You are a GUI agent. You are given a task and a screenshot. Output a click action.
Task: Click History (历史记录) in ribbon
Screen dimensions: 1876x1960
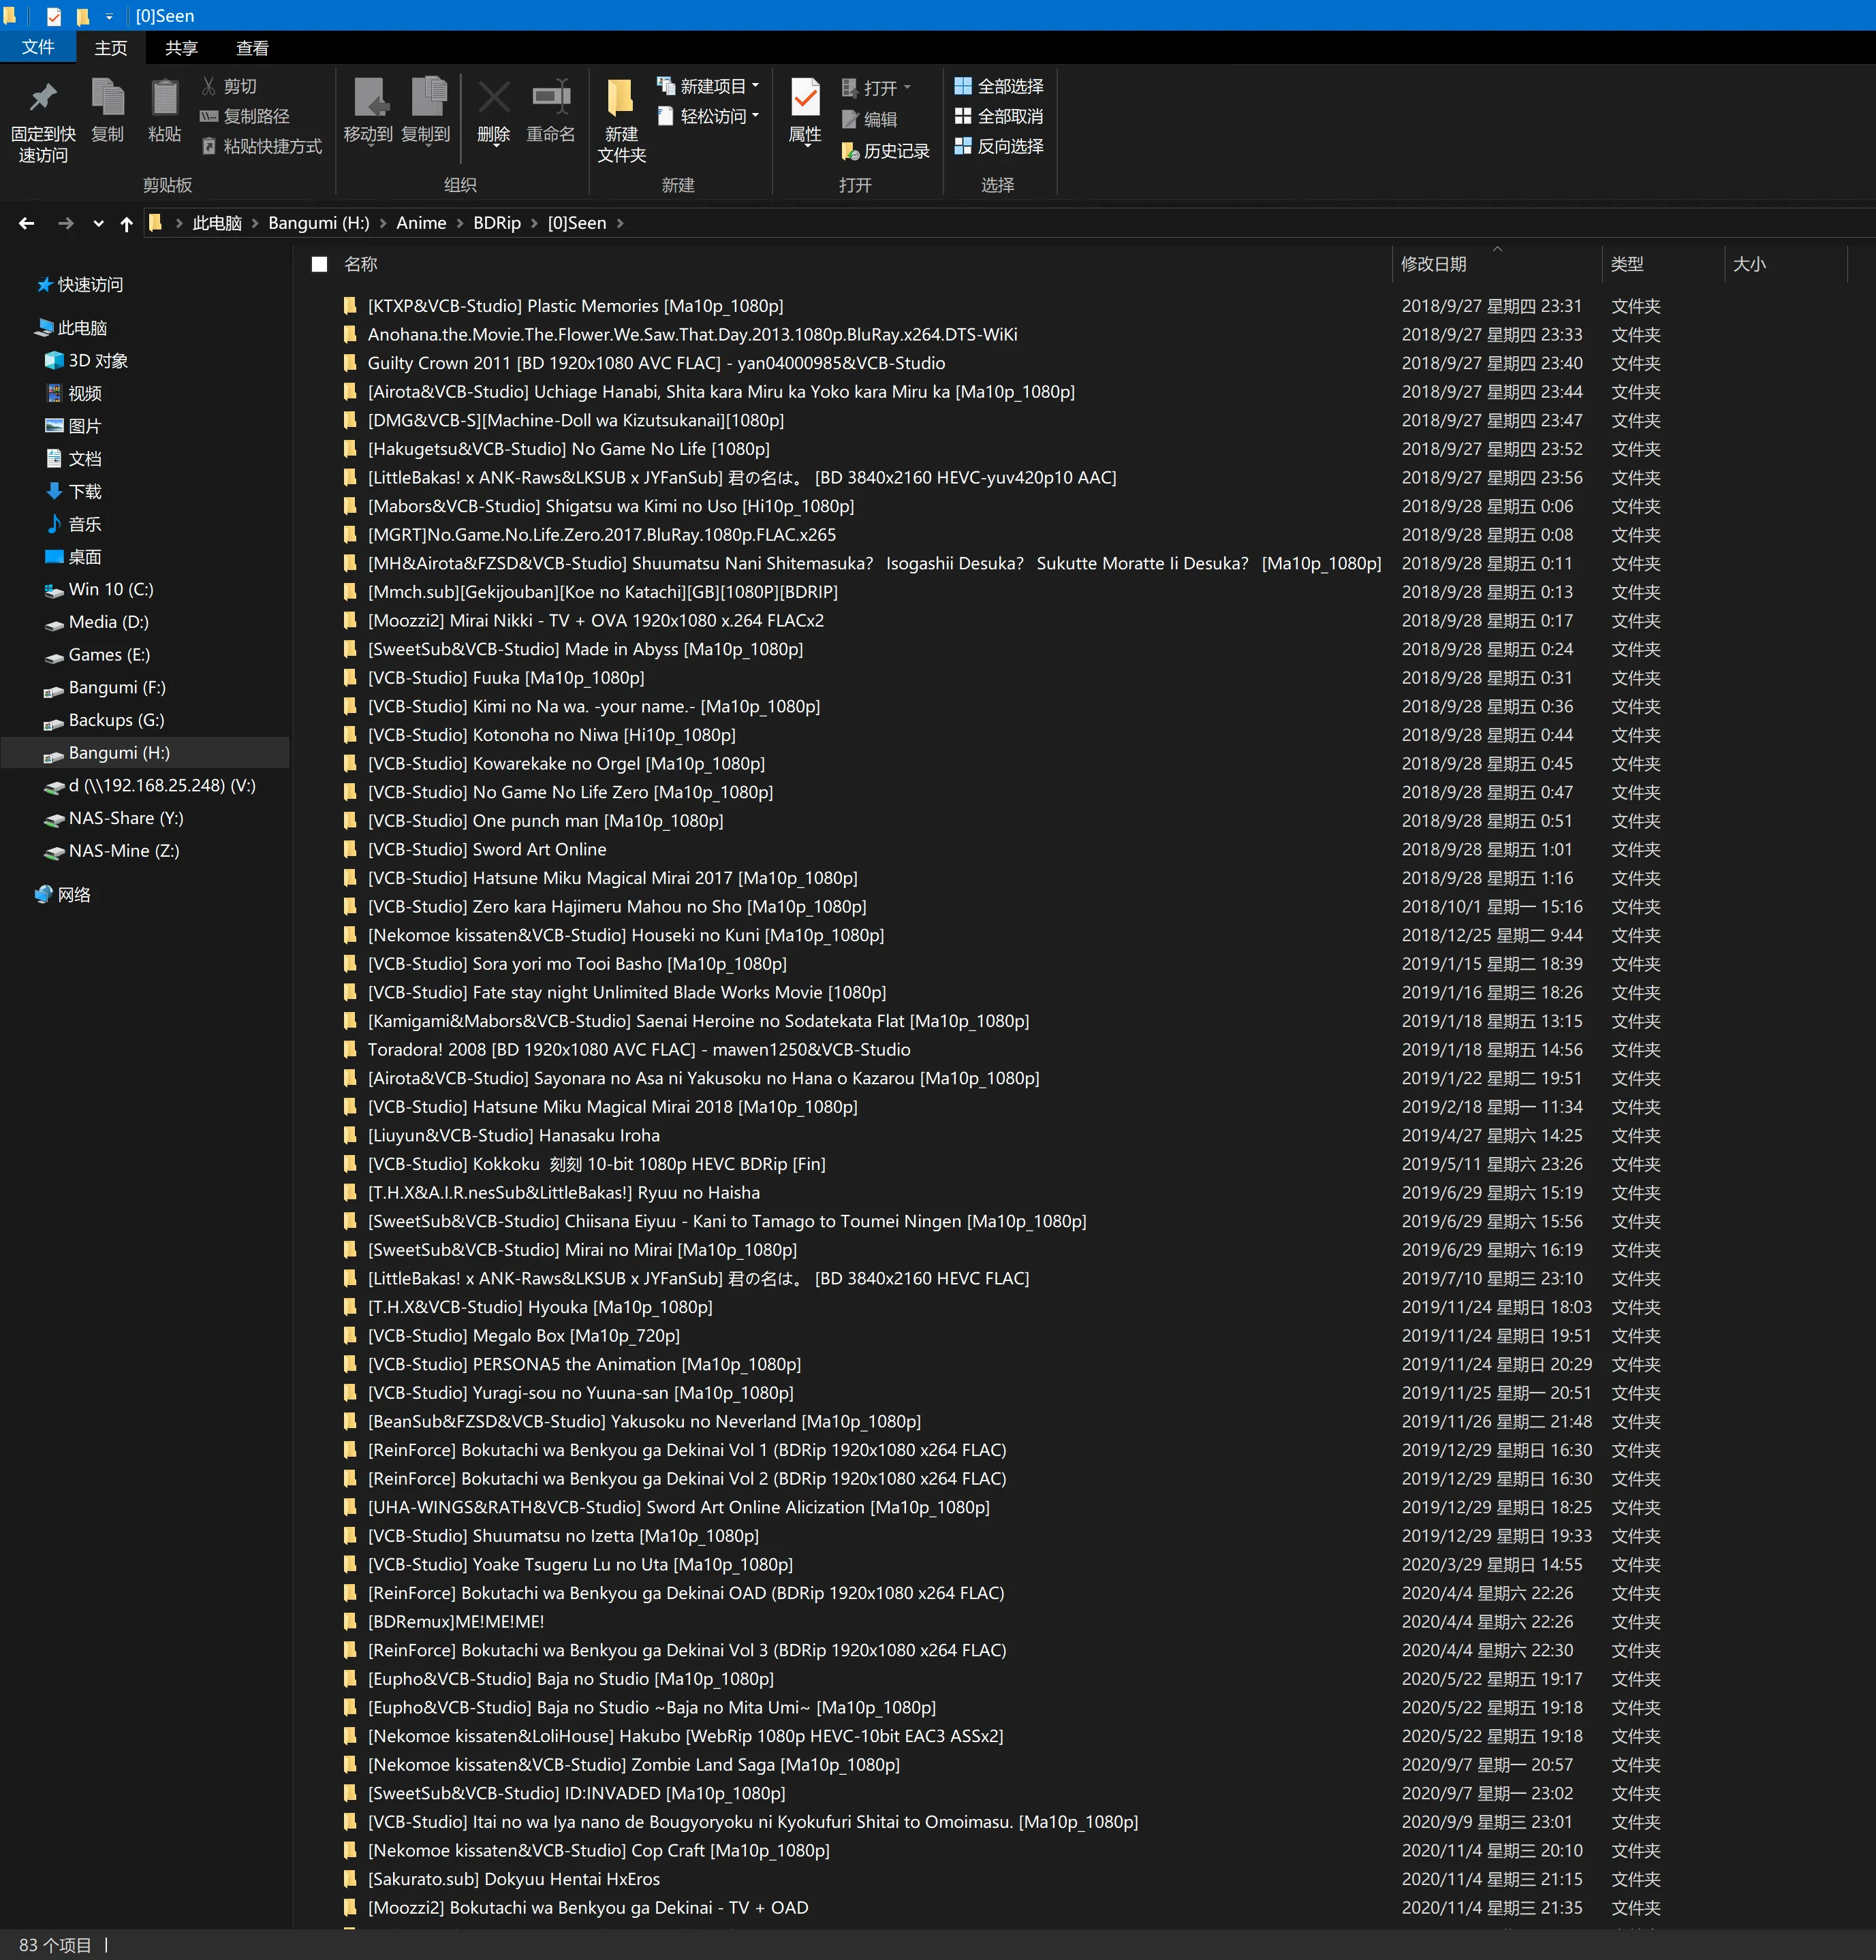[885, 151]
